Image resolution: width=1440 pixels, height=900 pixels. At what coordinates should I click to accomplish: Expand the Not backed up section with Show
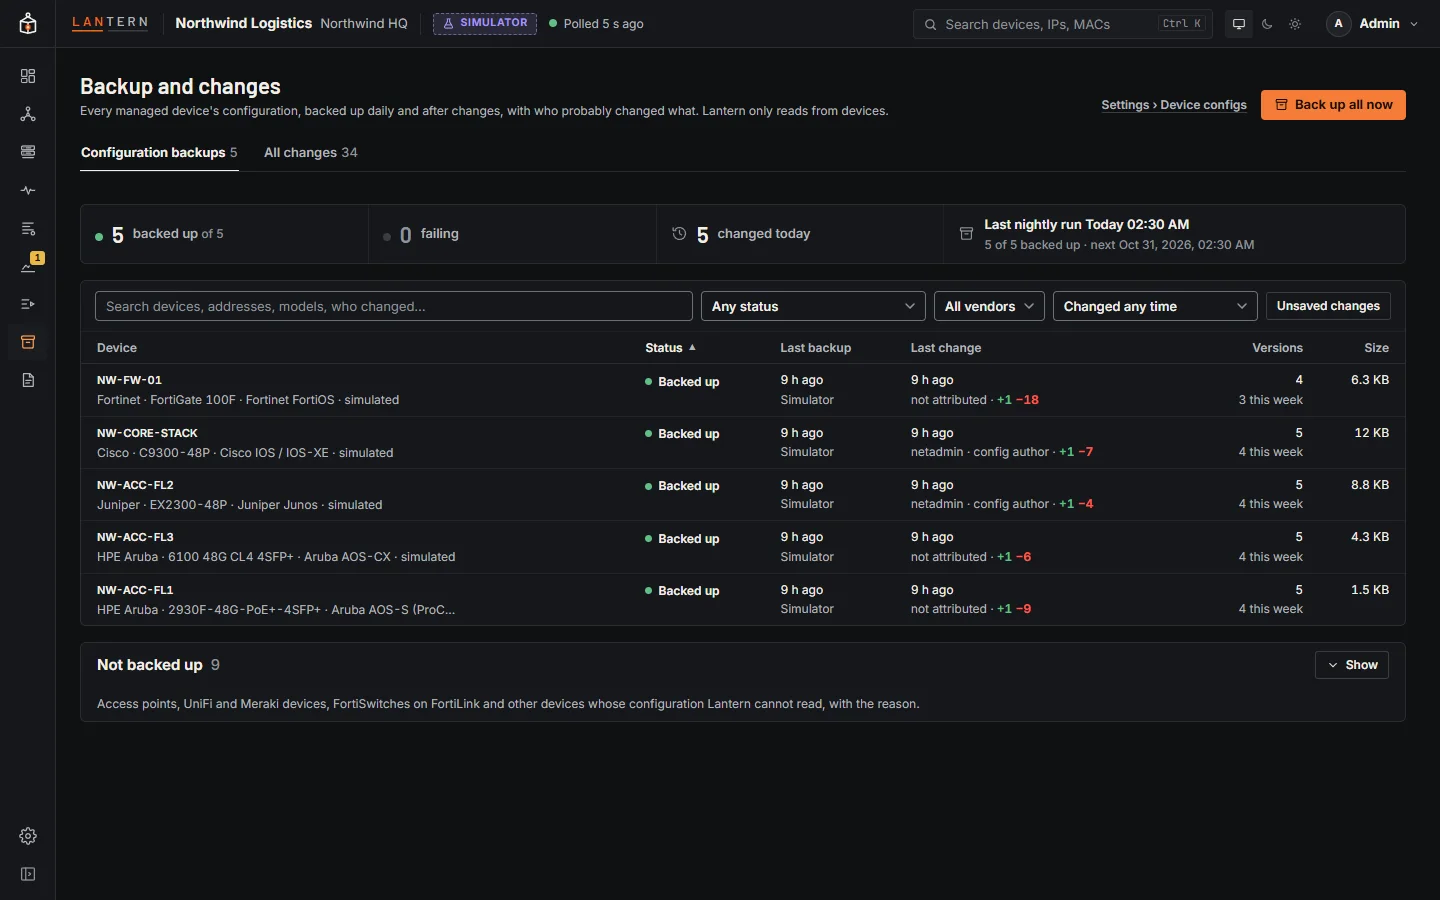point(1352,665)
